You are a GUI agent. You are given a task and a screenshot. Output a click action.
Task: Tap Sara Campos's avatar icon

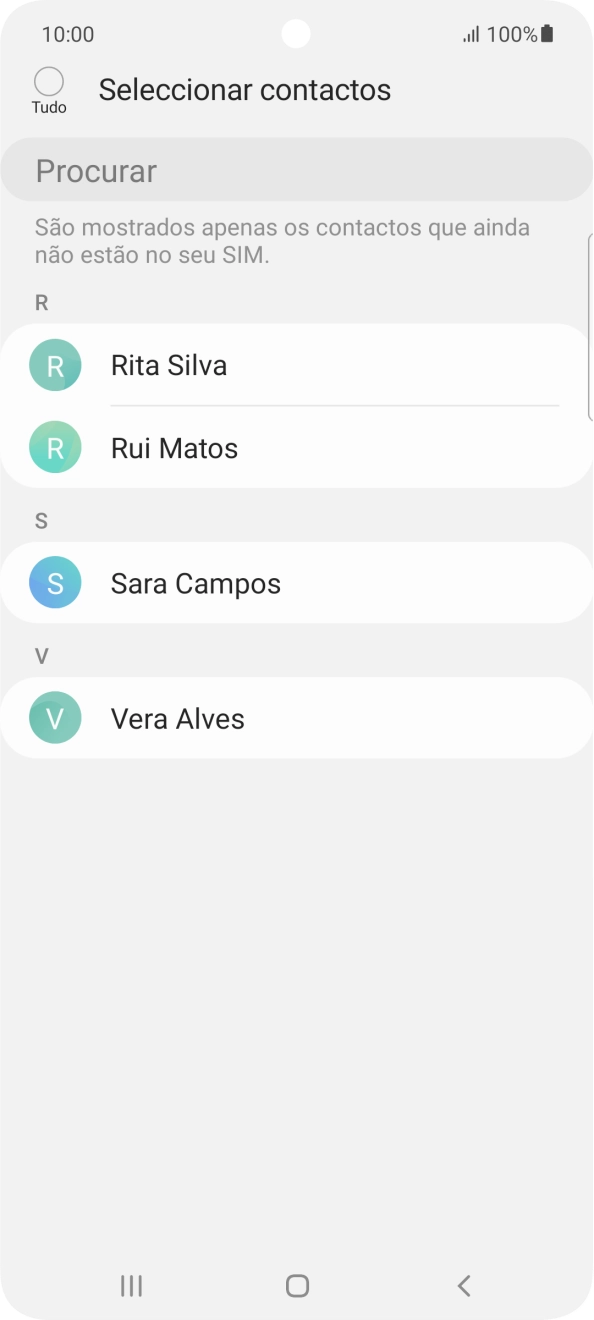click(x=55, y=582)
